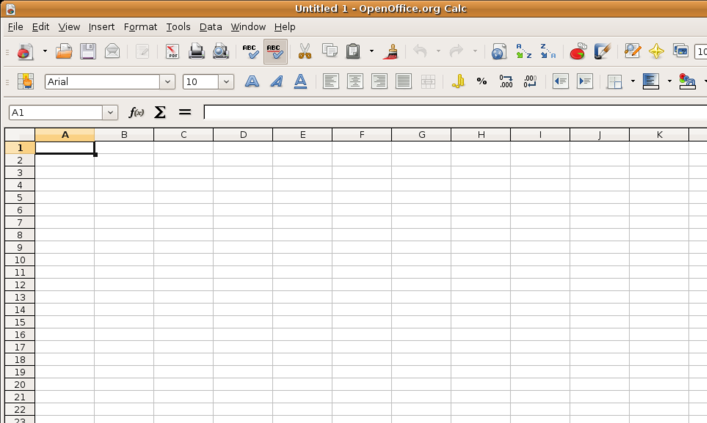
Task: Apply Background Color swatch icon
Action: click(x=651, y=82)
